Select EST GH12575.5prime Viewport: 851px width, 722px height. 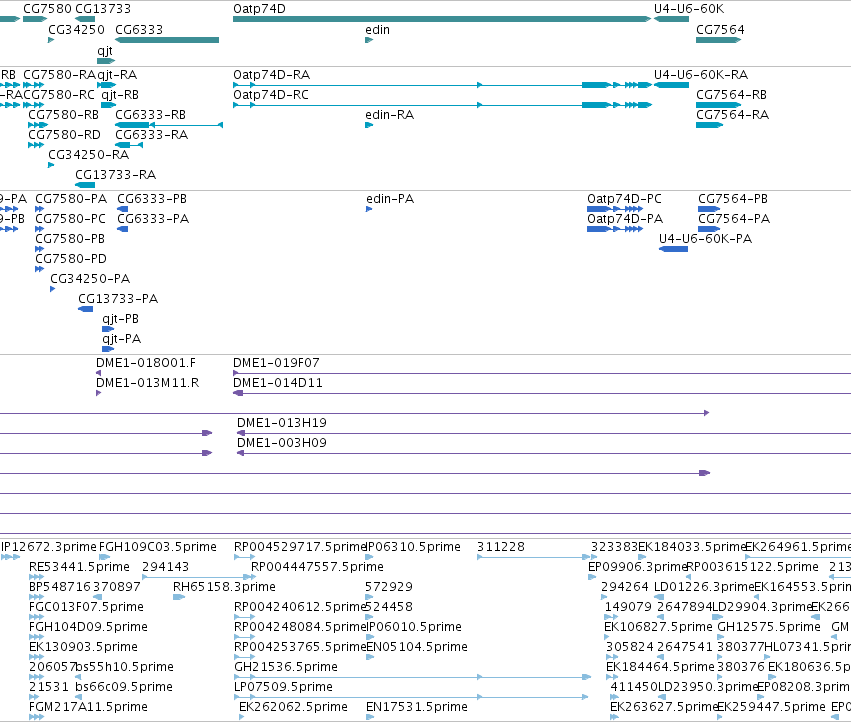(721, 637)
